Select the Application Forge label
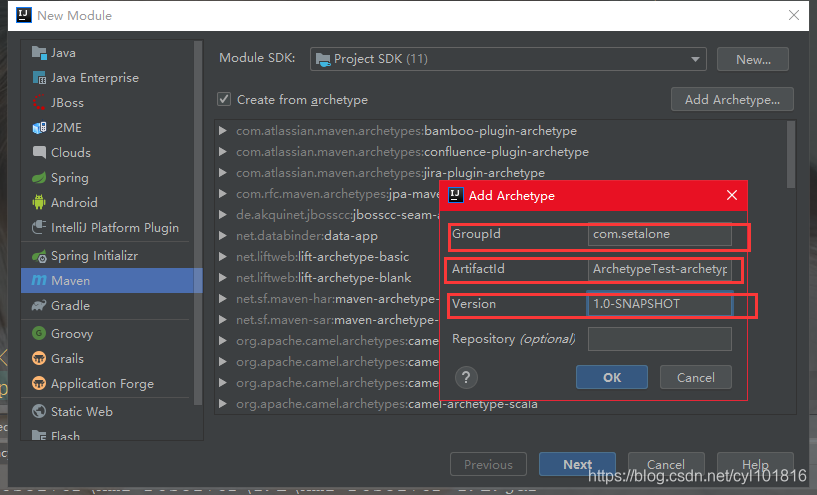Viewport: 817px width, 495px height. tap(102, 384)
